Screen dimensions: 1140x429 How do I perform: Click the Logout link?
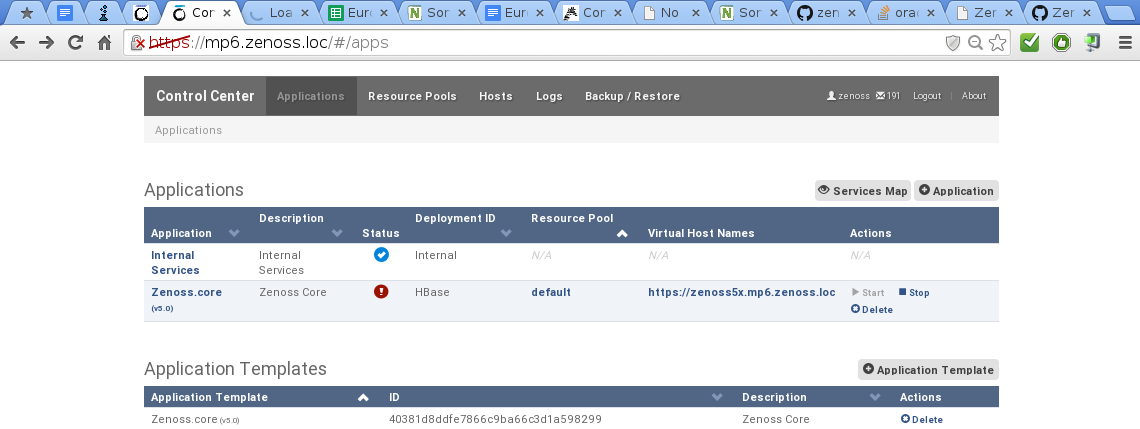927,96
